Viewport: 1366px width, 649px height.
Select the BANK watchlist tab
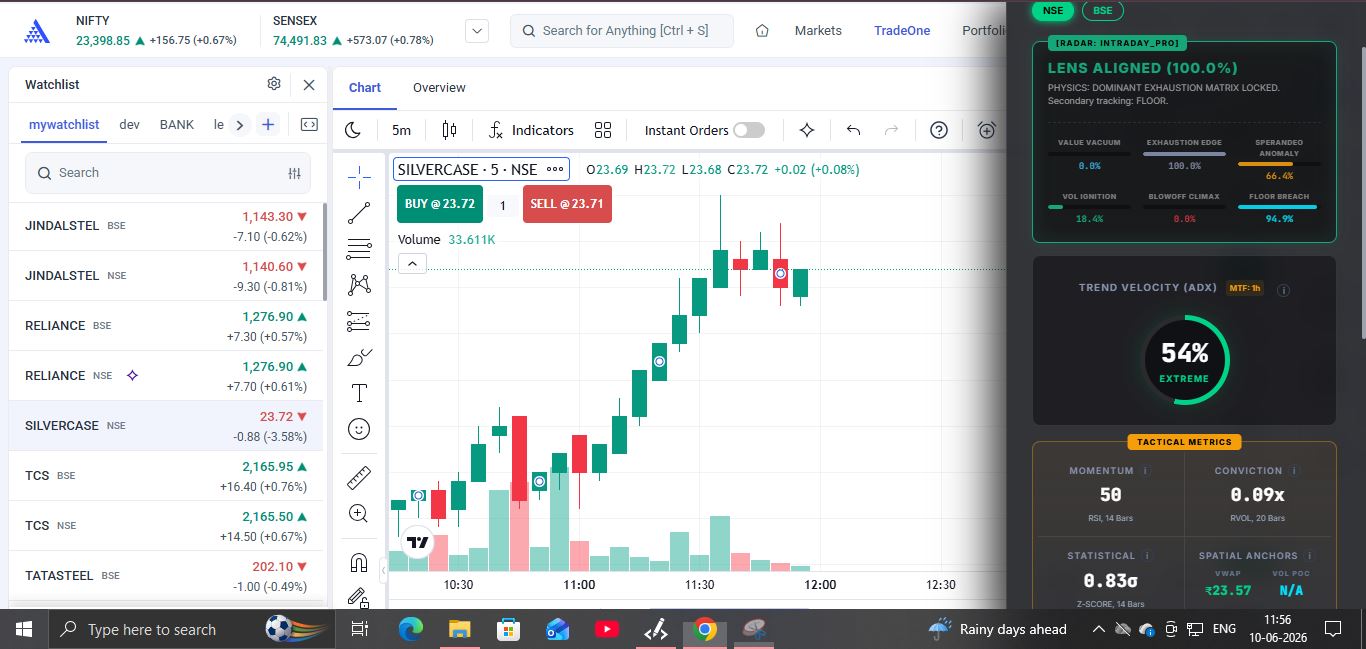177,125
